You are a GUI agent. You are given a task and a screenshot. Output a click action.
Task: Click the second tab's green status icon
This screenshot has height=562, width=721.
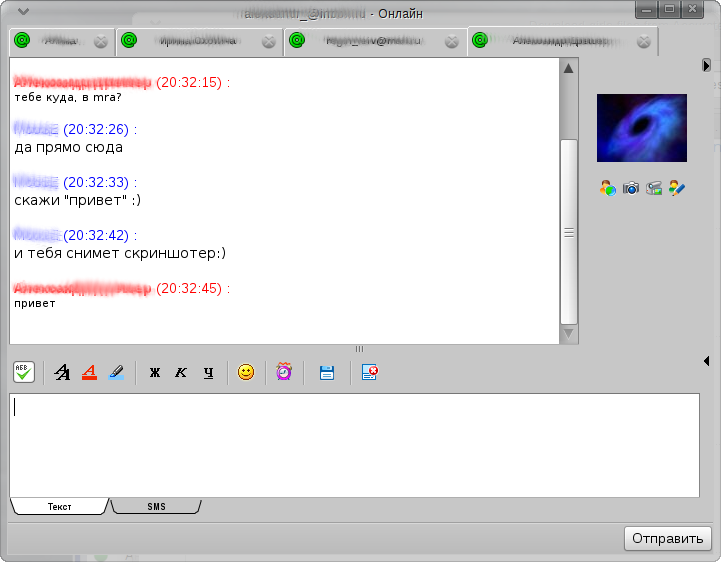point(129,40)
